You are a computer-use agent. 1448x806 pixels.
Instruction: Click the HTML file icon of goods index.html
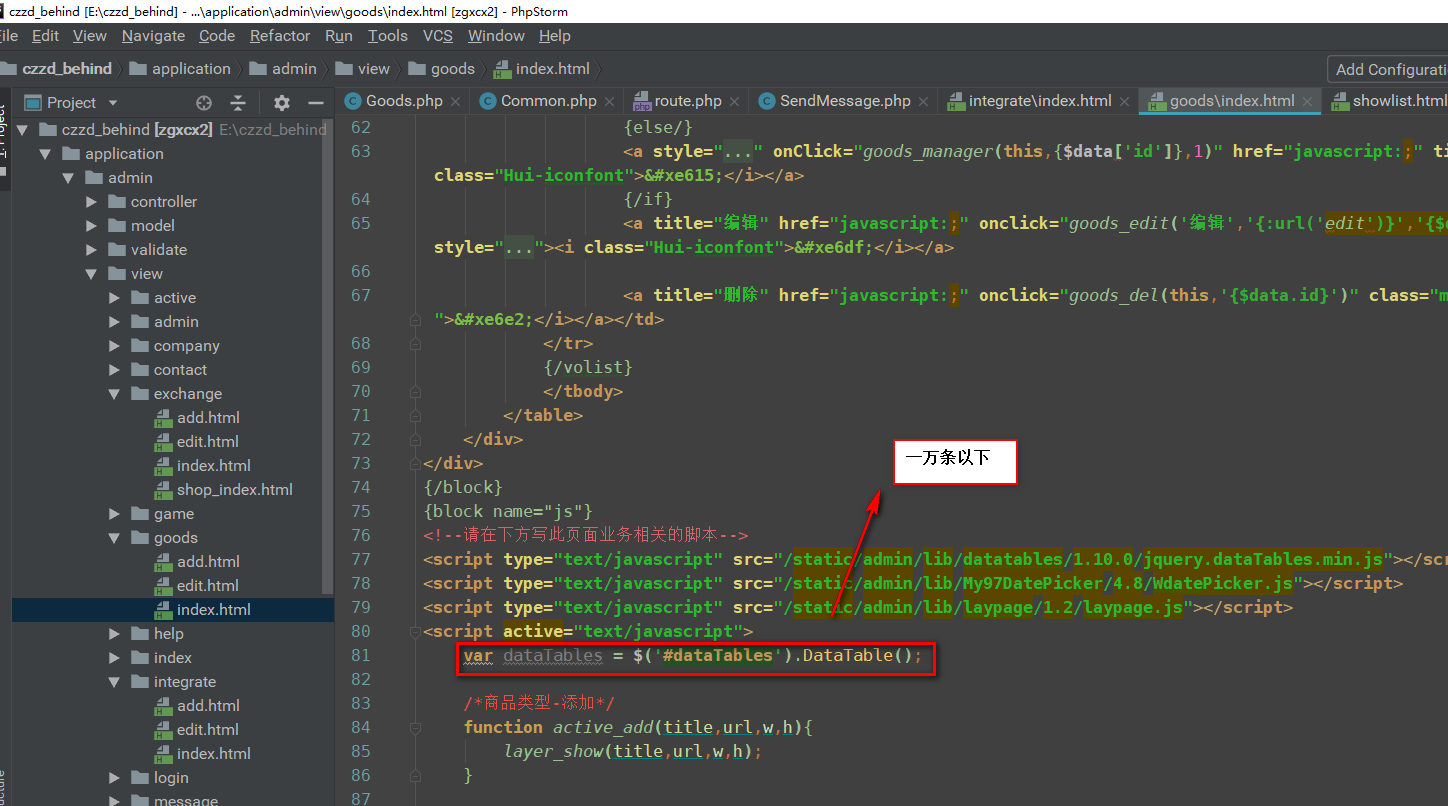[x=164, y=610]
